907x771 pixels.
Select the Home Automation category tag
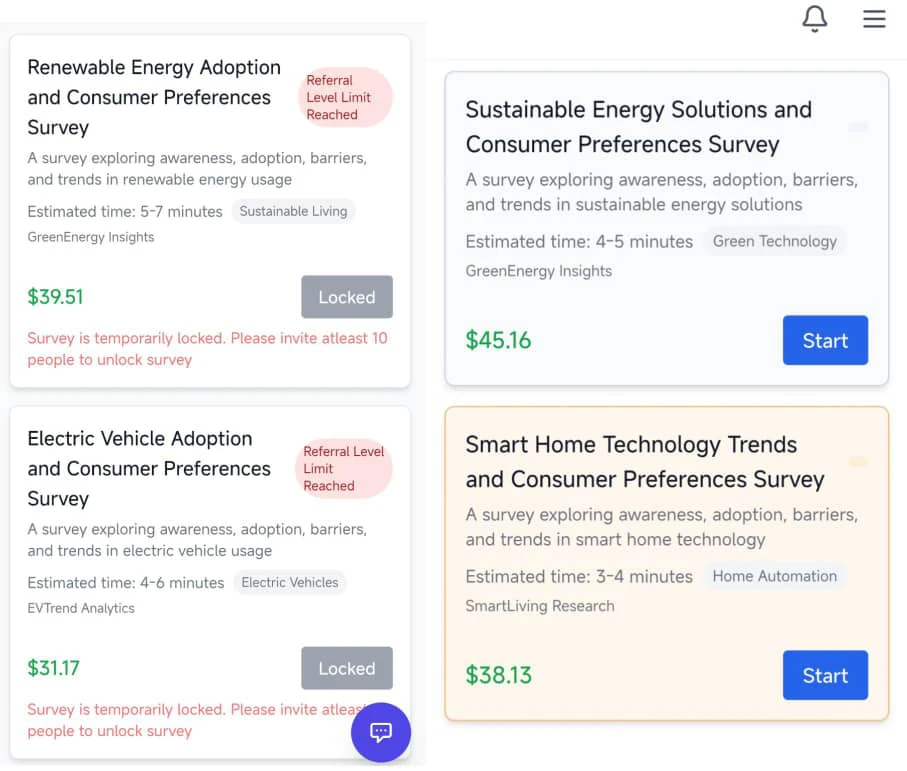[x=775, y=576]
